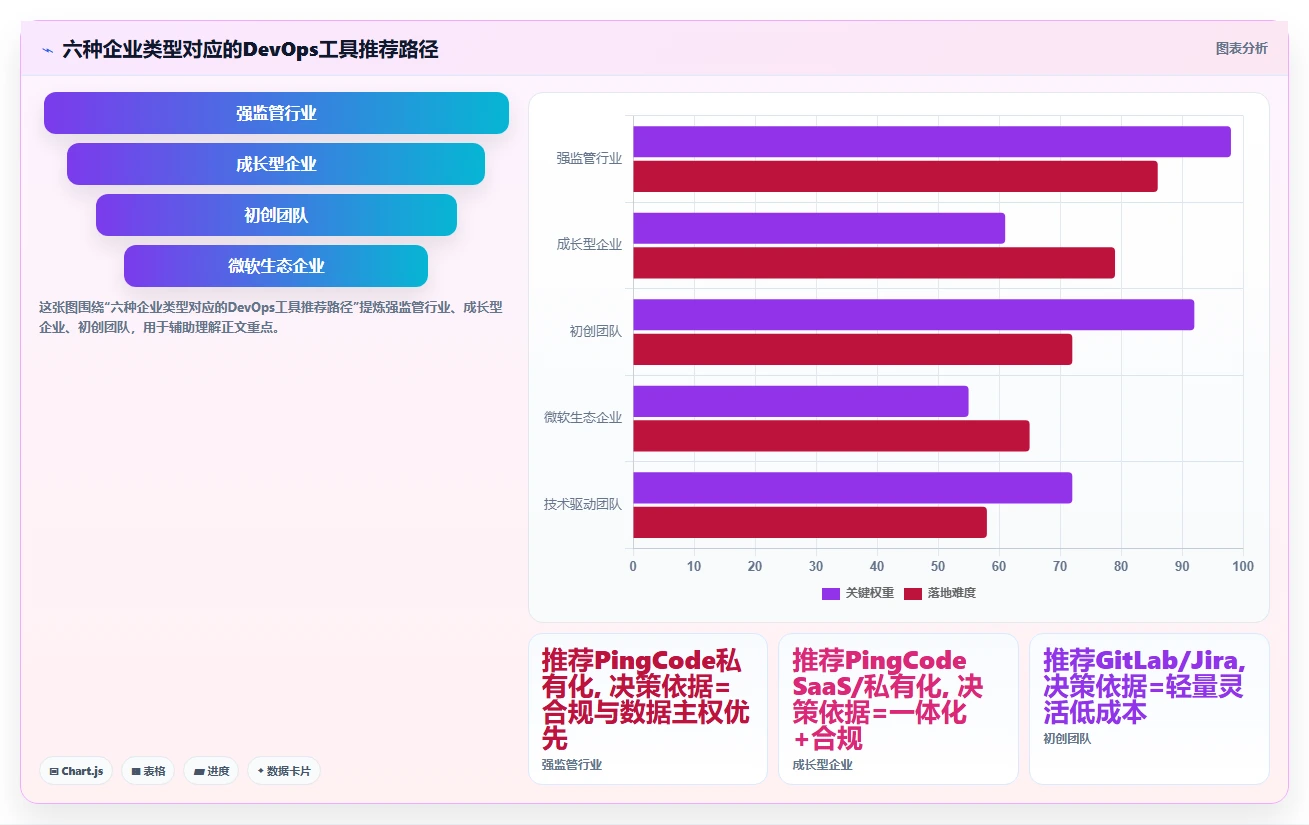Select the 强监管行业 funnel bar
This screenshot has width=1309, height=825.
coord(276,113)
